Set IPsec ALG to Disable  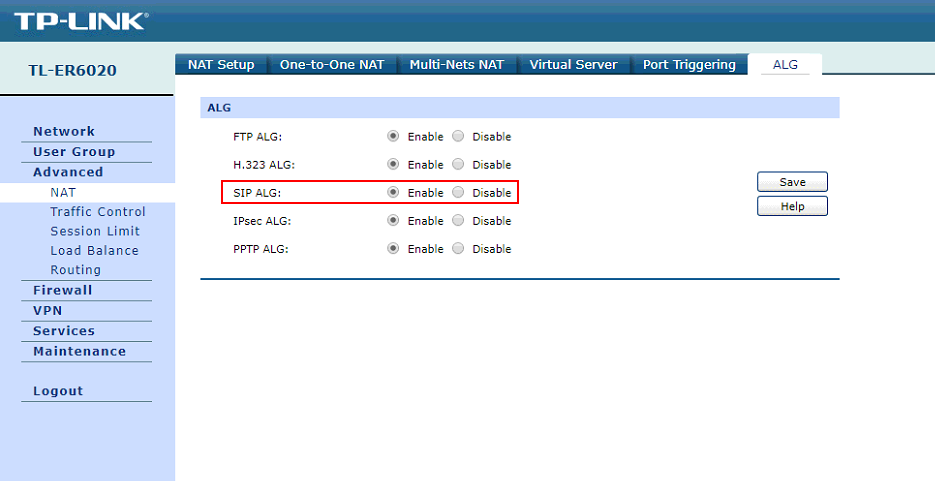coord(459,221)
